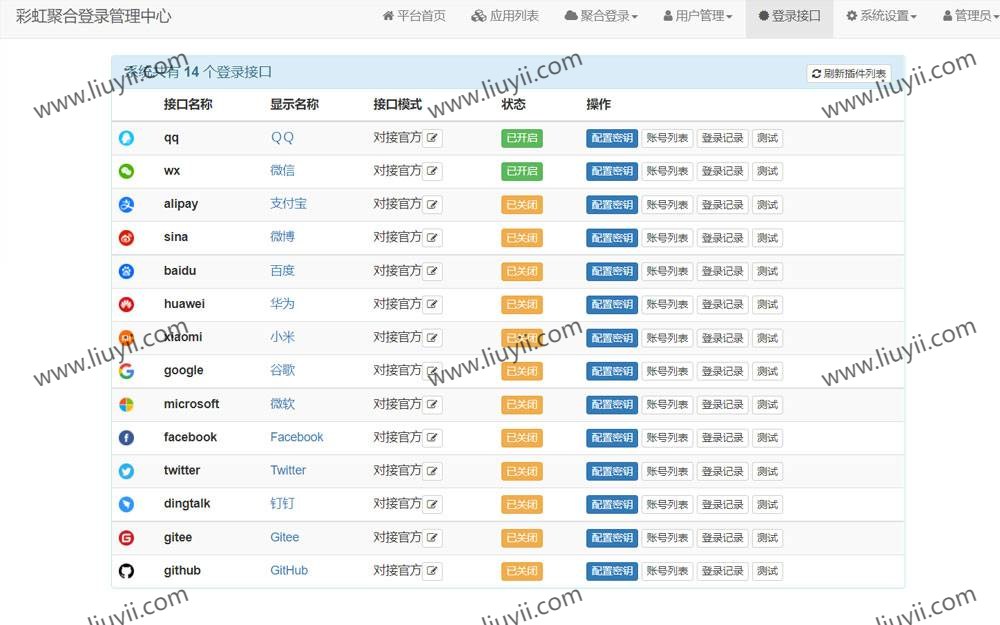The height and width of the screenshot is (625, 1000).
Task: Click the Microsoft four-color logo icon
Action: point(126,404)
